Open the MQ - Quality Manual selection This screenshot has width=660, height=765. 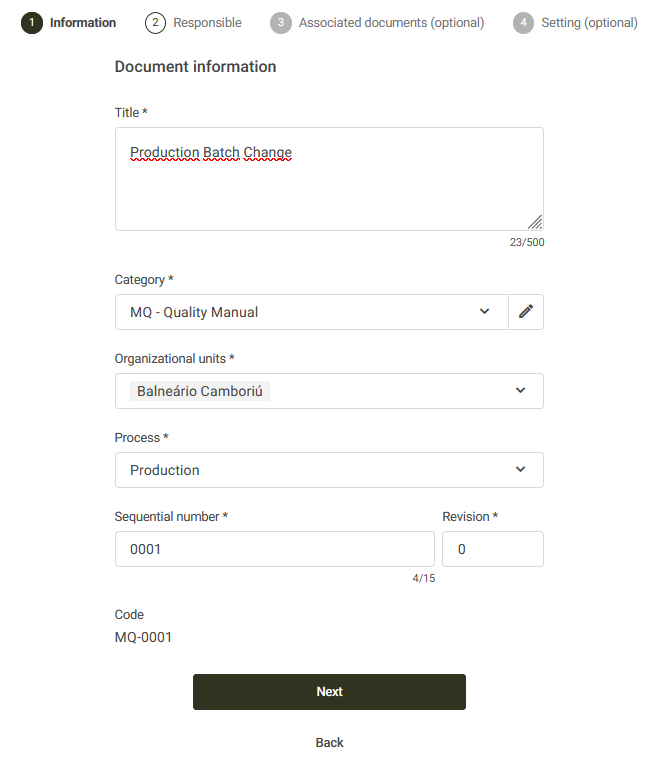(312, 312)
